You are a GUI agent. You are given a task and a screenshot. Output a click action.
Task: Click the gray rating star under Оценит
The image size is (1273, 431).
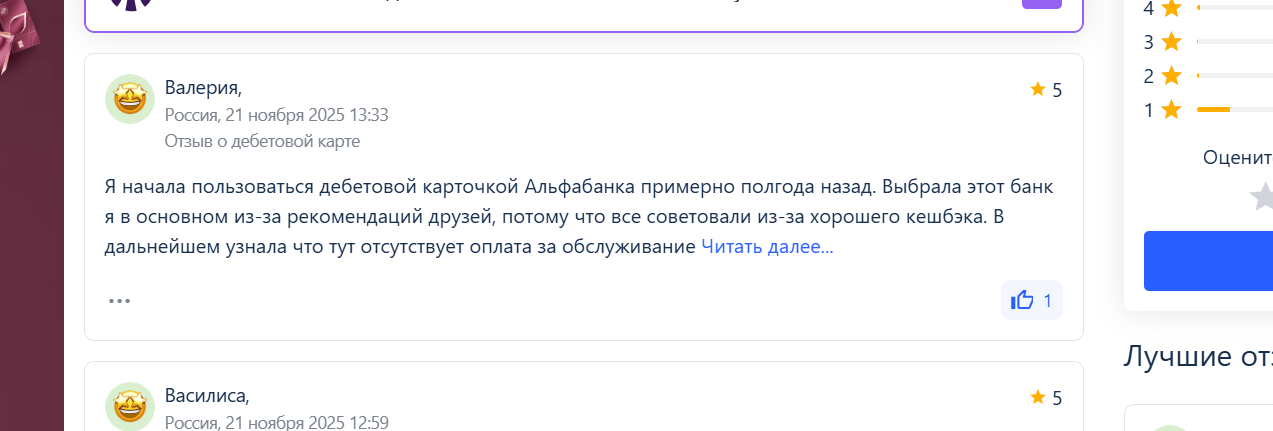[x=1262, y=196]
